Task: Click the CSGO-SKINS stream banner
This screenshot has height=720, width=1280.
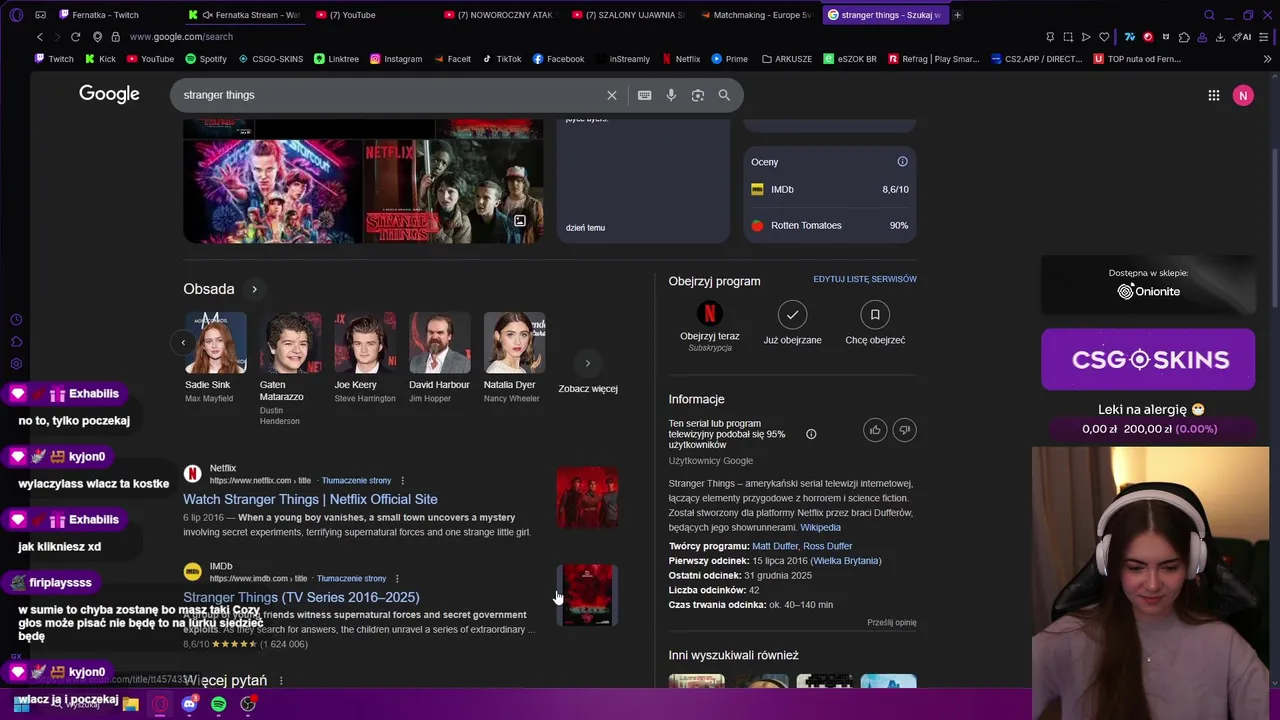Action: [x=1148, y=359]
